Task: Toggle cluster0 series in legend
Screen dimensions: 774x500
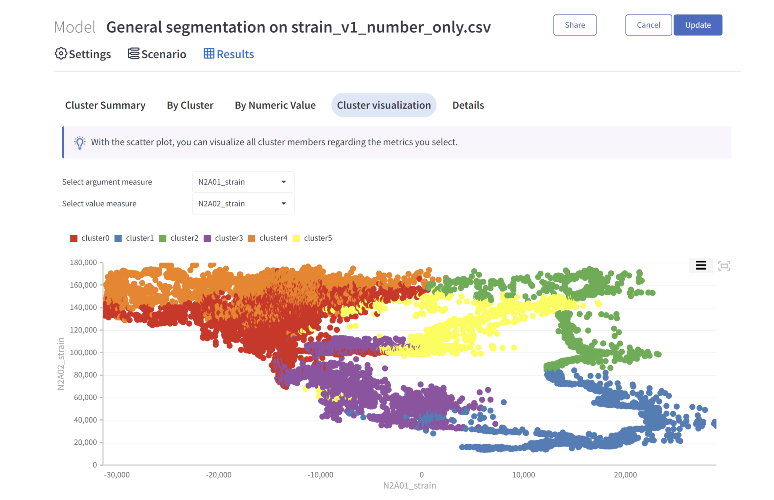Action: coord(89,238)
